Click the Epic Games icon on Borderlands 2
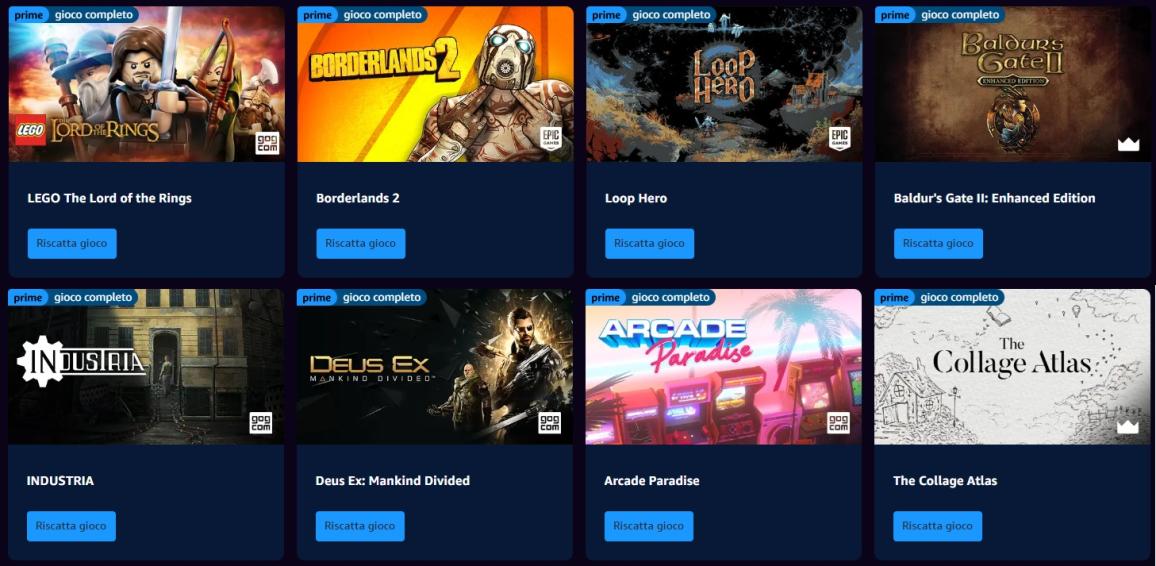Screen dimensions: 1156x566 [551, 139]
